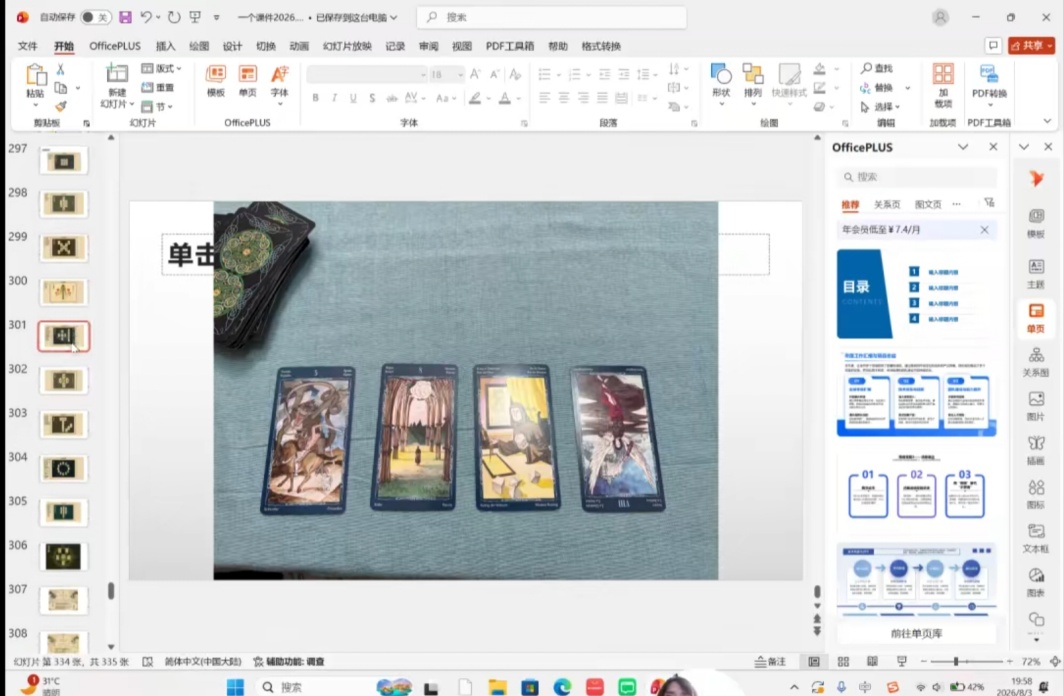
Task: Click the Find (查找) magnifier icon
Action: click(x=867, y=68)
